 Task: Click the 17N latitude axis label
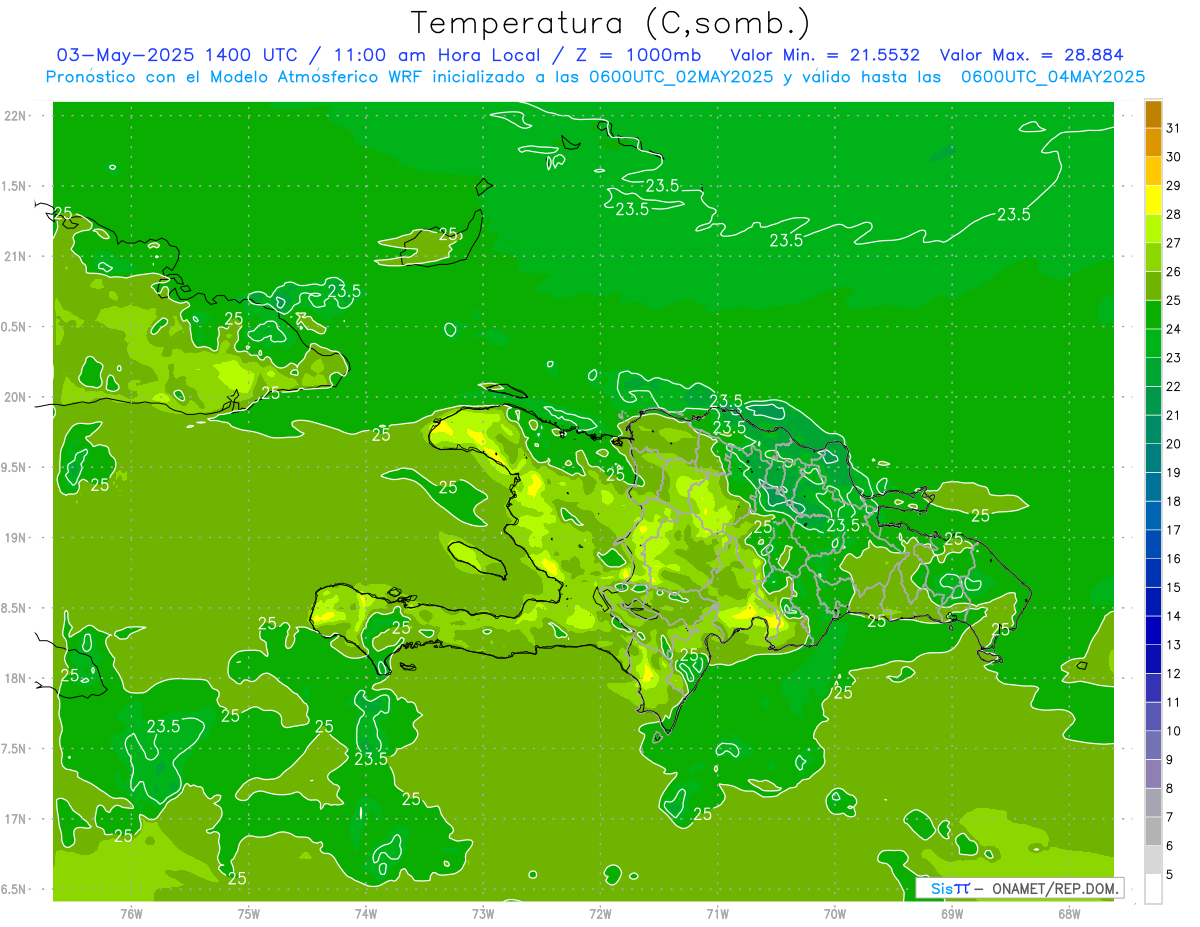pyautogui.click(x=15, y=820)
